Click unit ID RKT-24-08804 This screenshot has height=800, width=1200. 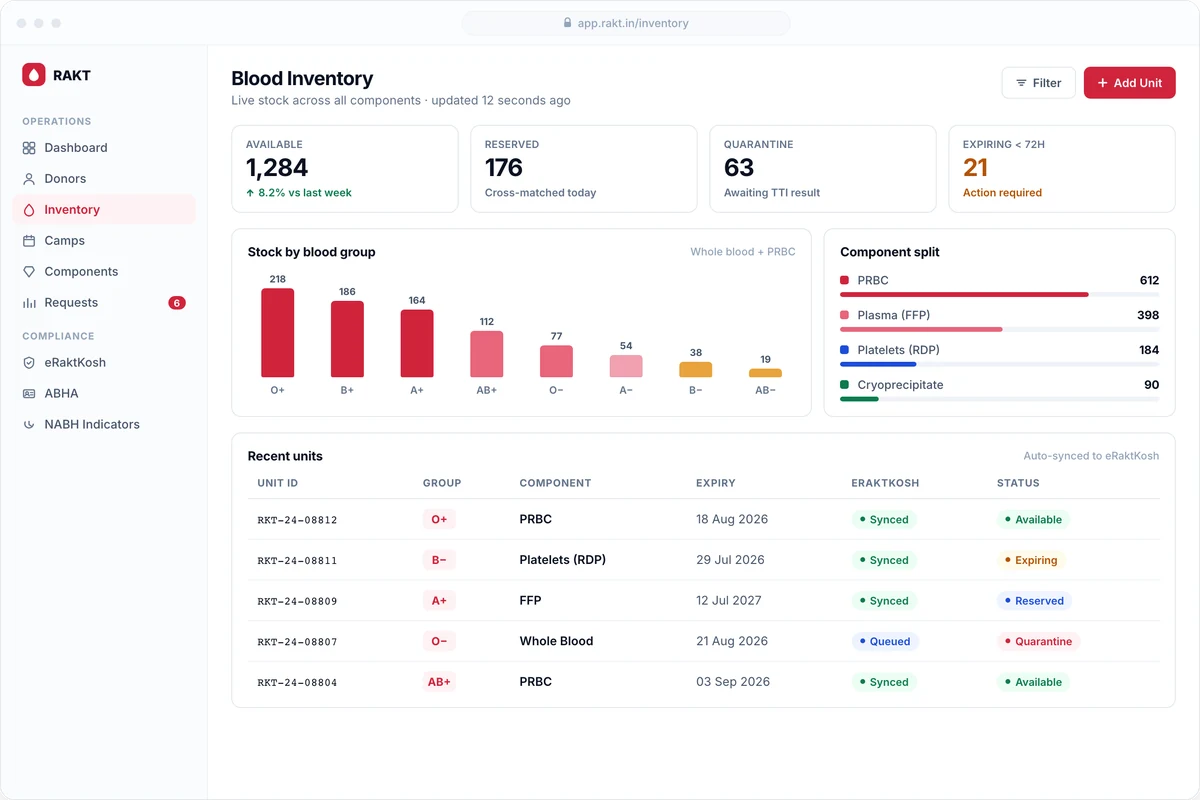click(297, 683)
